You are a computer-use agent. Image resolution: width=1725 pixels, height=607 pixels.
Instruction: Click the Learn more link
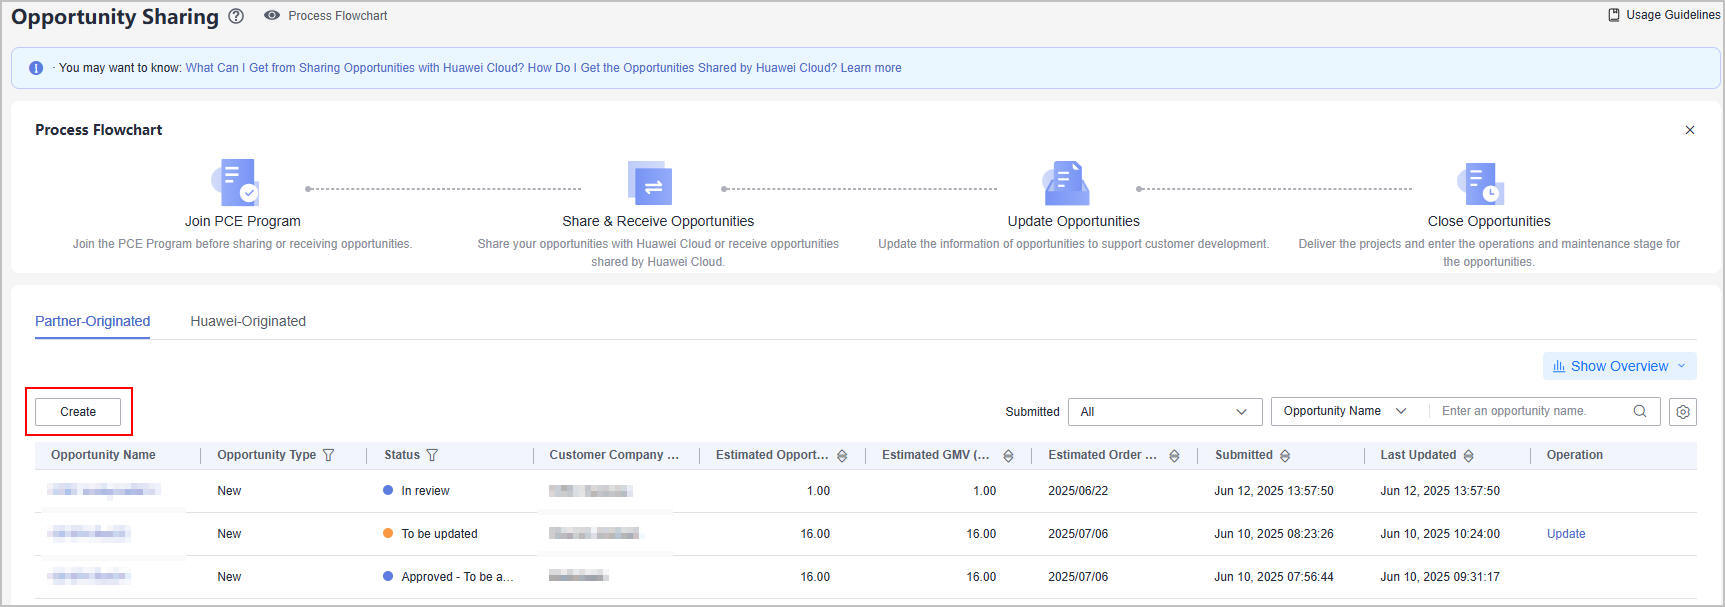871,68
